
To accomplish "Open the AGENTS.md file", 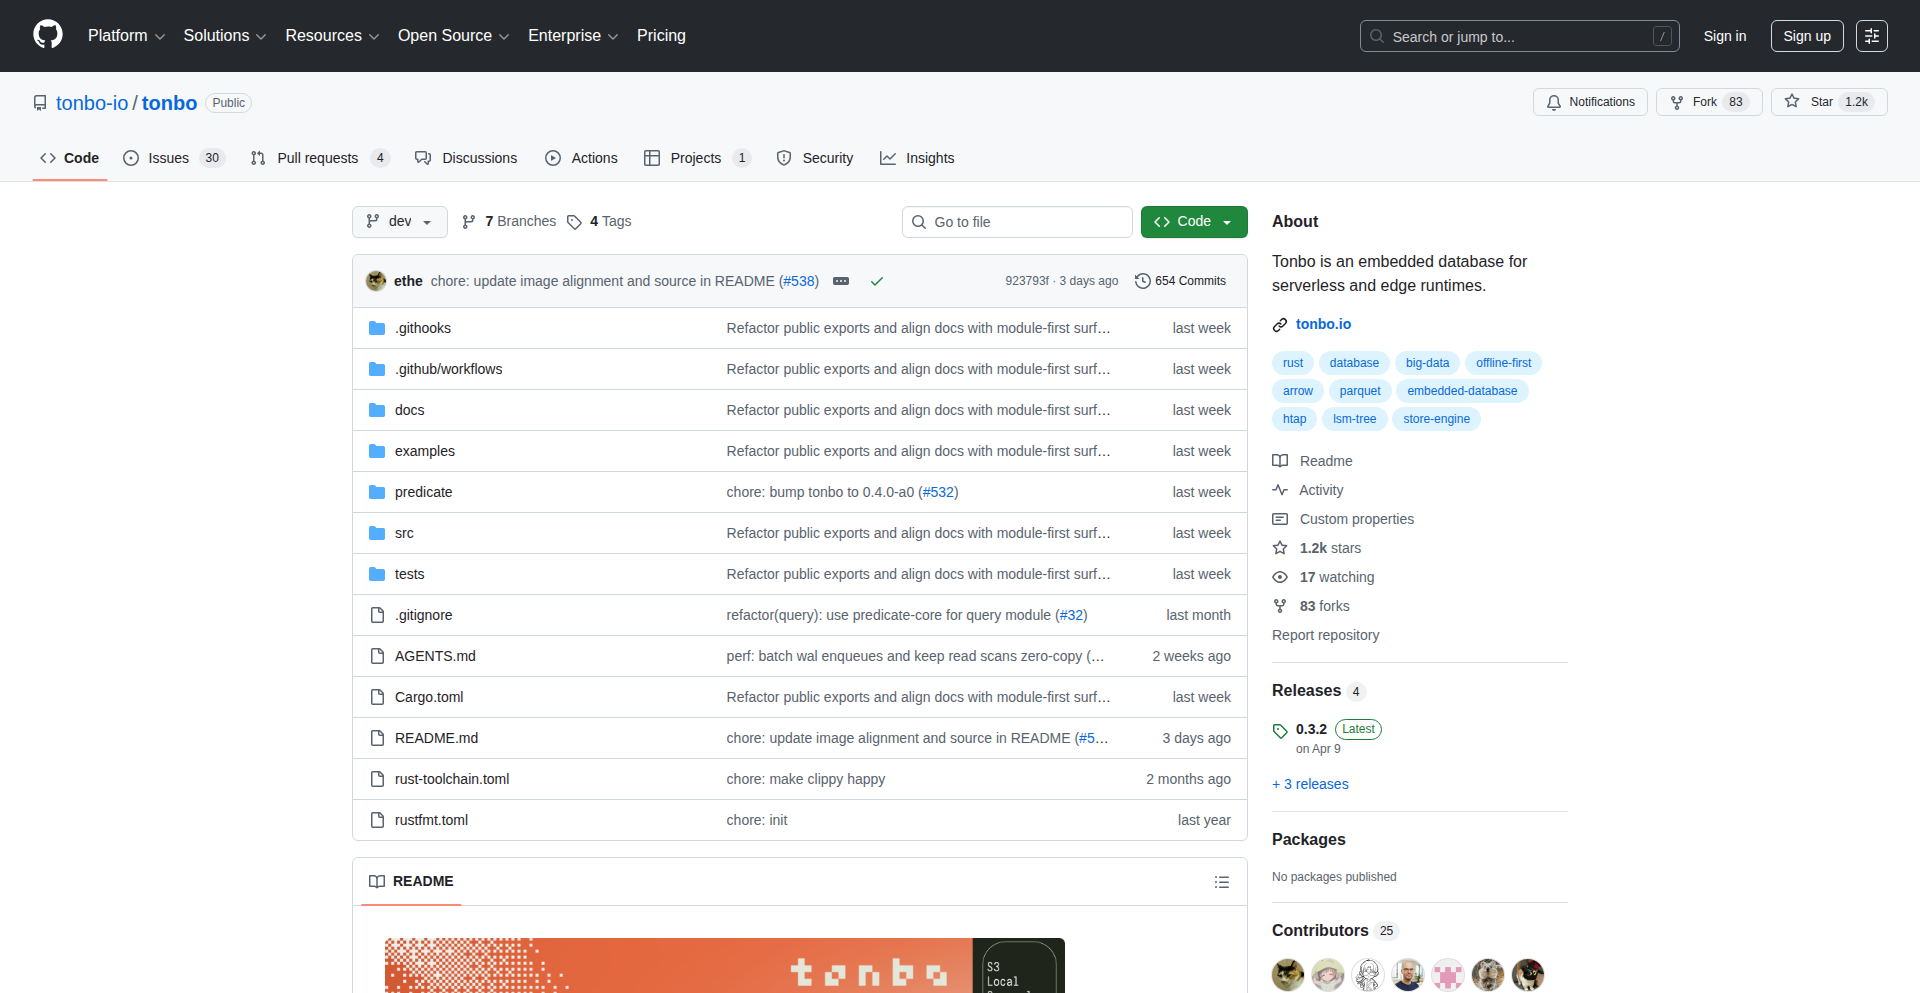I will 435,656.
